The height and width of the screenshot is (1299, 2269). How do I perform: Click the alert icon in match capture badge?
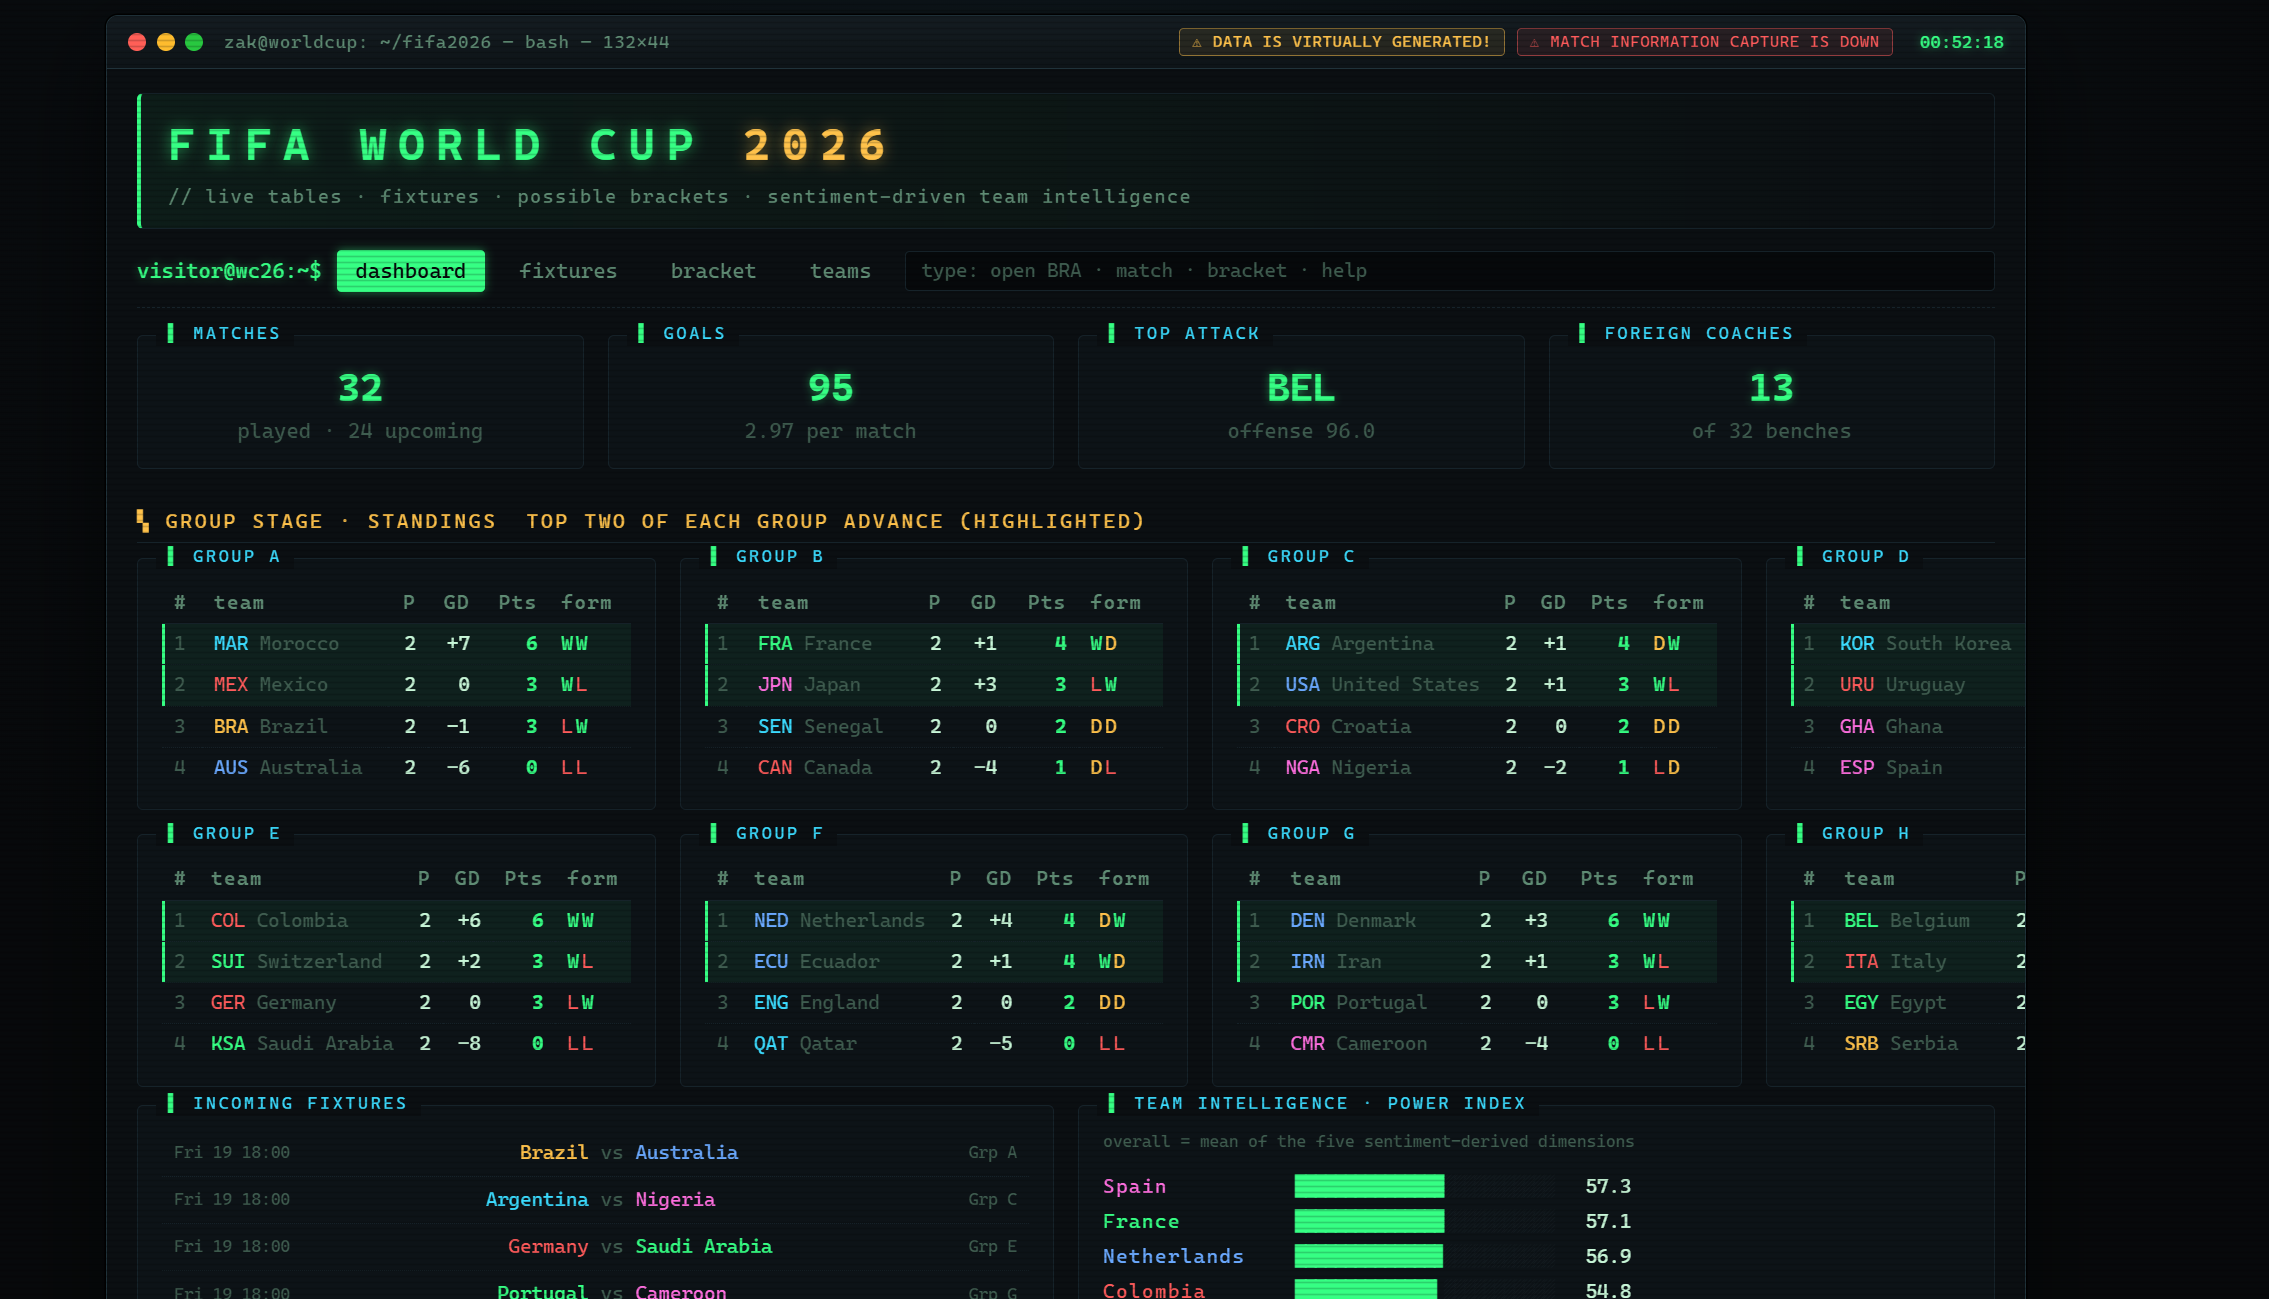click(x=1534, y=42)
